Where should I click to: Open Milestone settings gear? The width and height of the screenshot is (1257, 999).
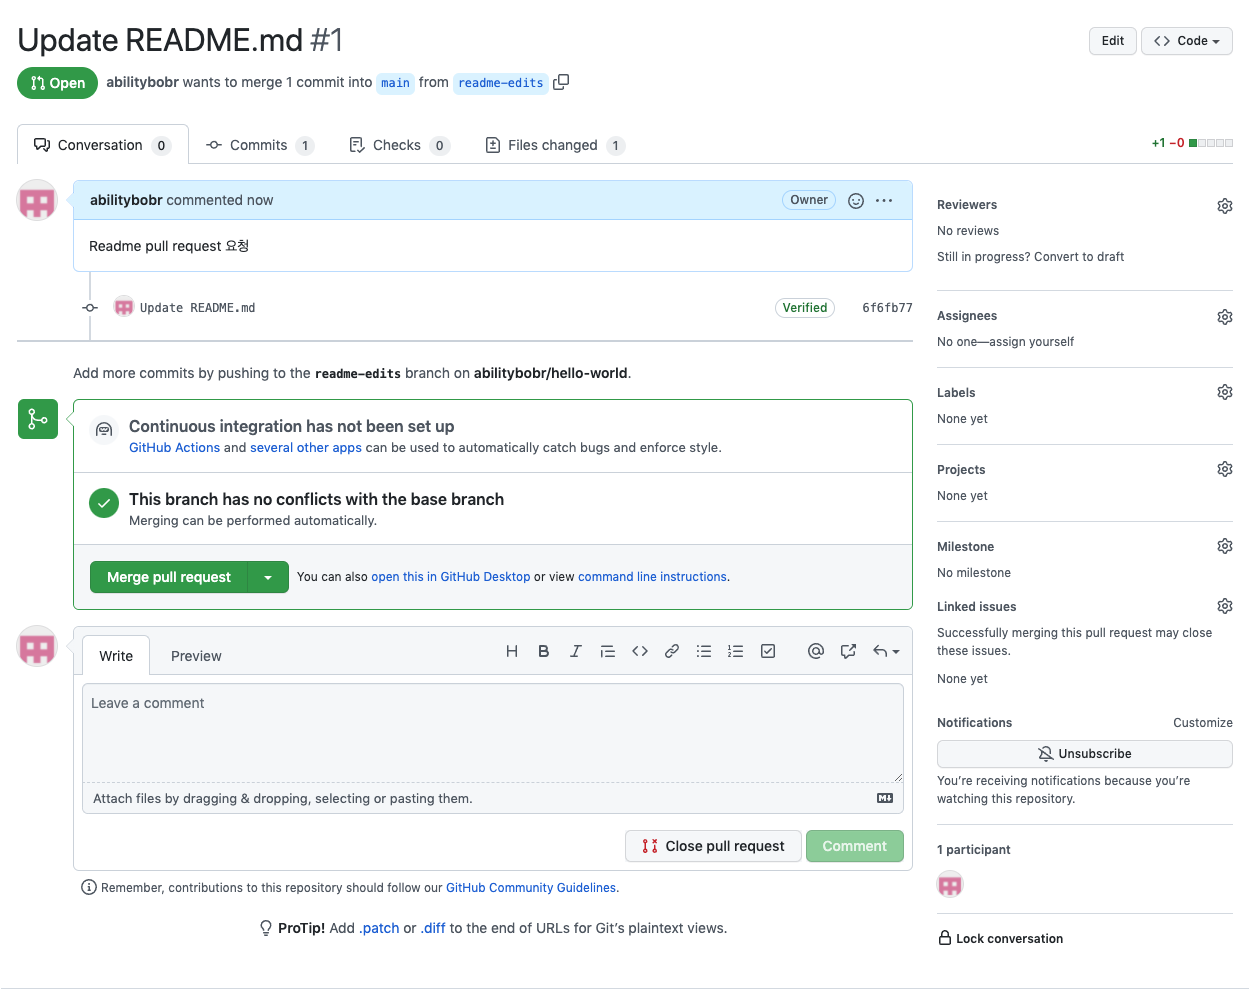(1224, 546)
